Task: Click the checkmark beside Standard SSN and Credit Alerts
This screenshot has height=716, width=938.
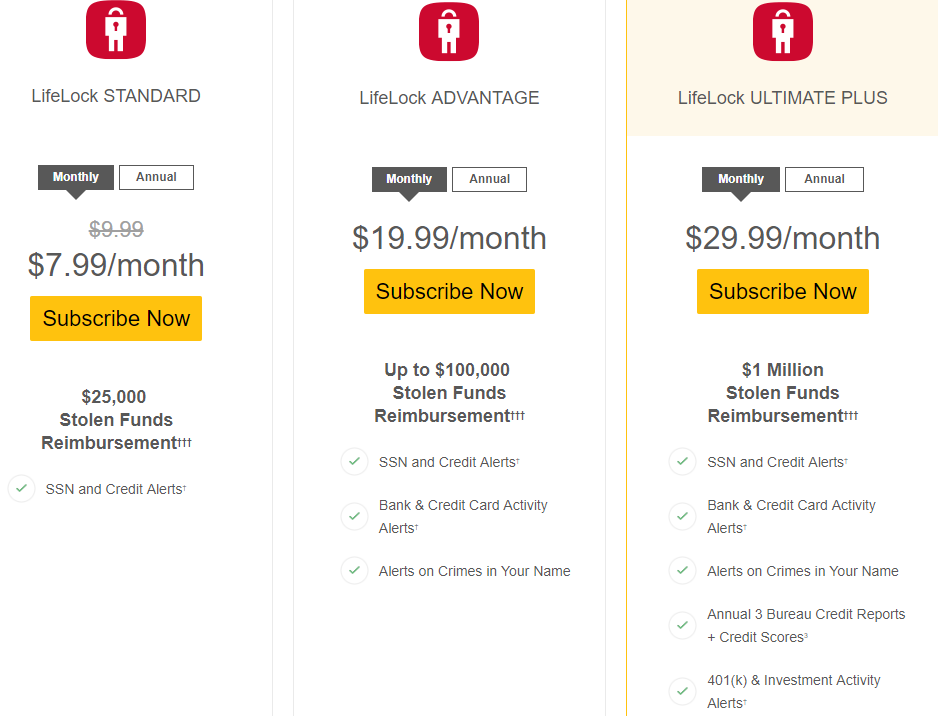Action: (22, 489)
